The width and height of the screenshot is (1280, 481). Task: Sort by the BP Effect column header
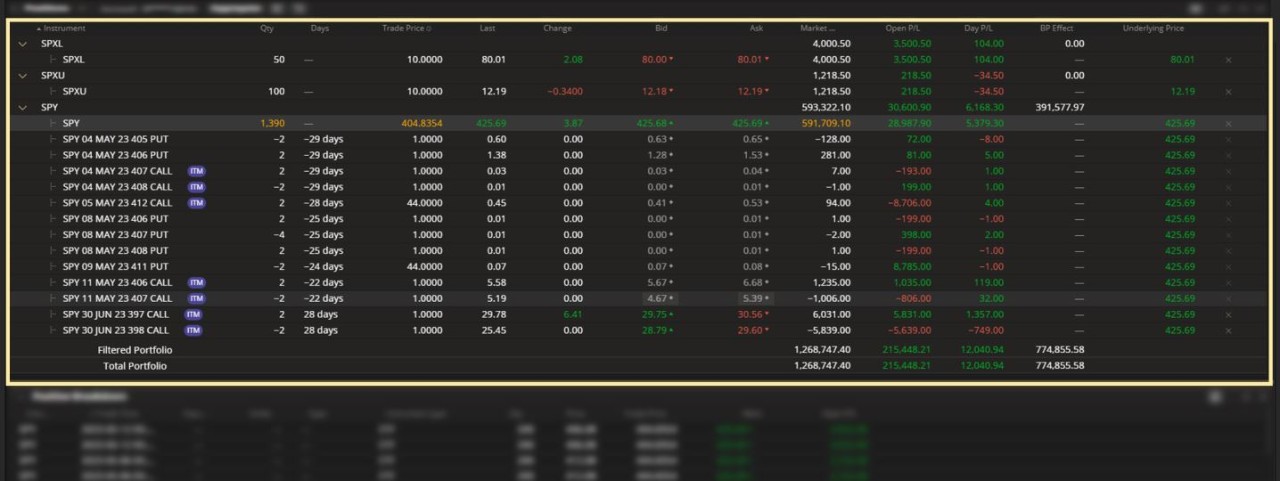point(1057,29)
